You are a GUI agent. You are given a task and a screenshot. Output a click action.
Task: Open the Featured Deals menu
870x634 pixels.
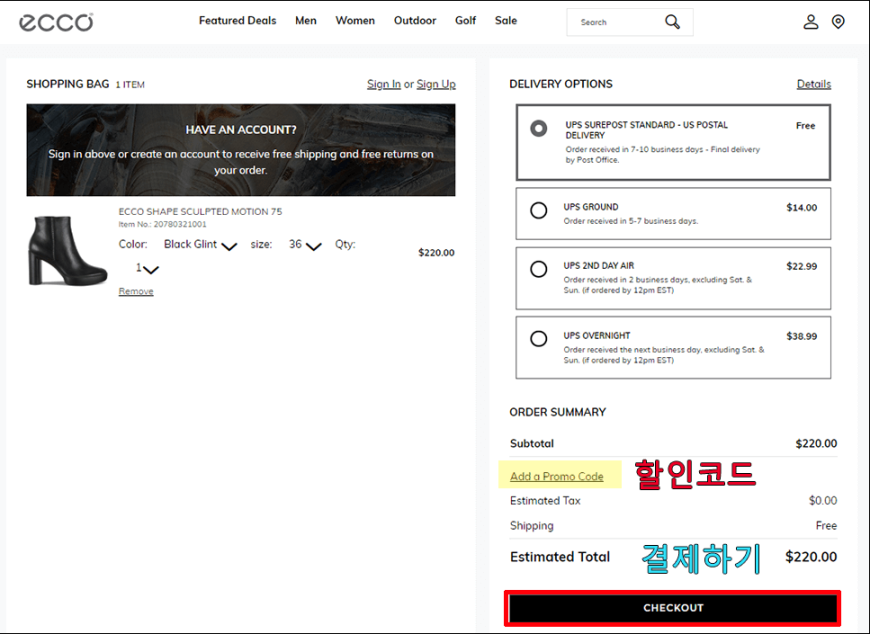237,21
